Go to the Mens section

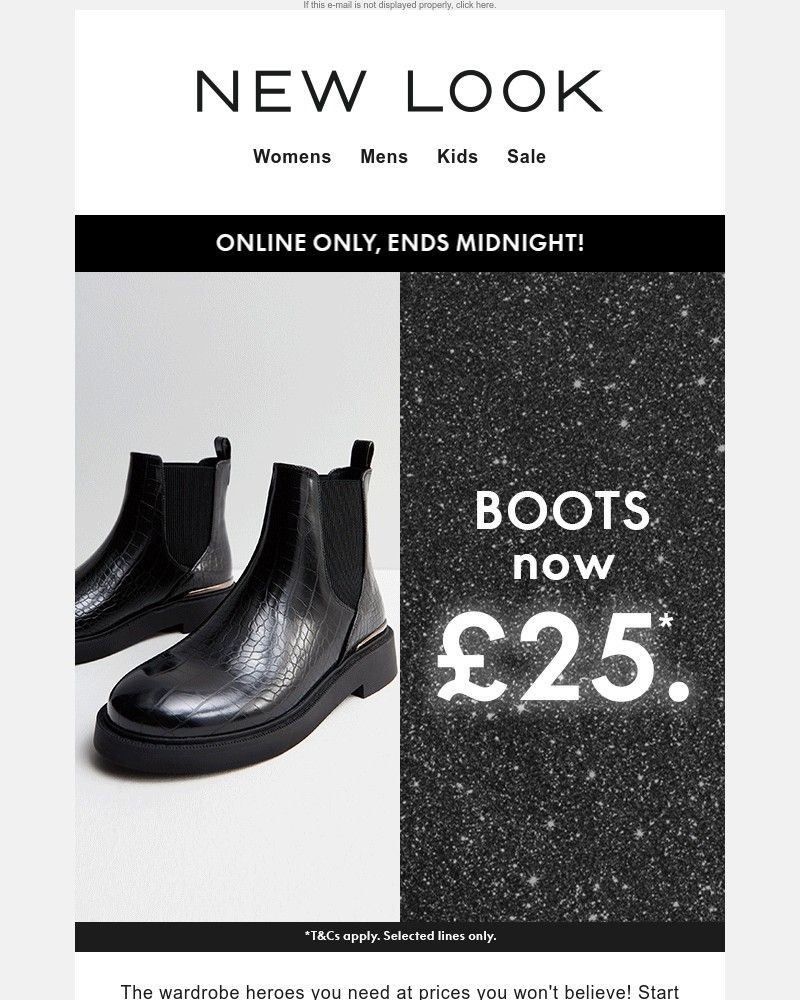click(384, 156)
